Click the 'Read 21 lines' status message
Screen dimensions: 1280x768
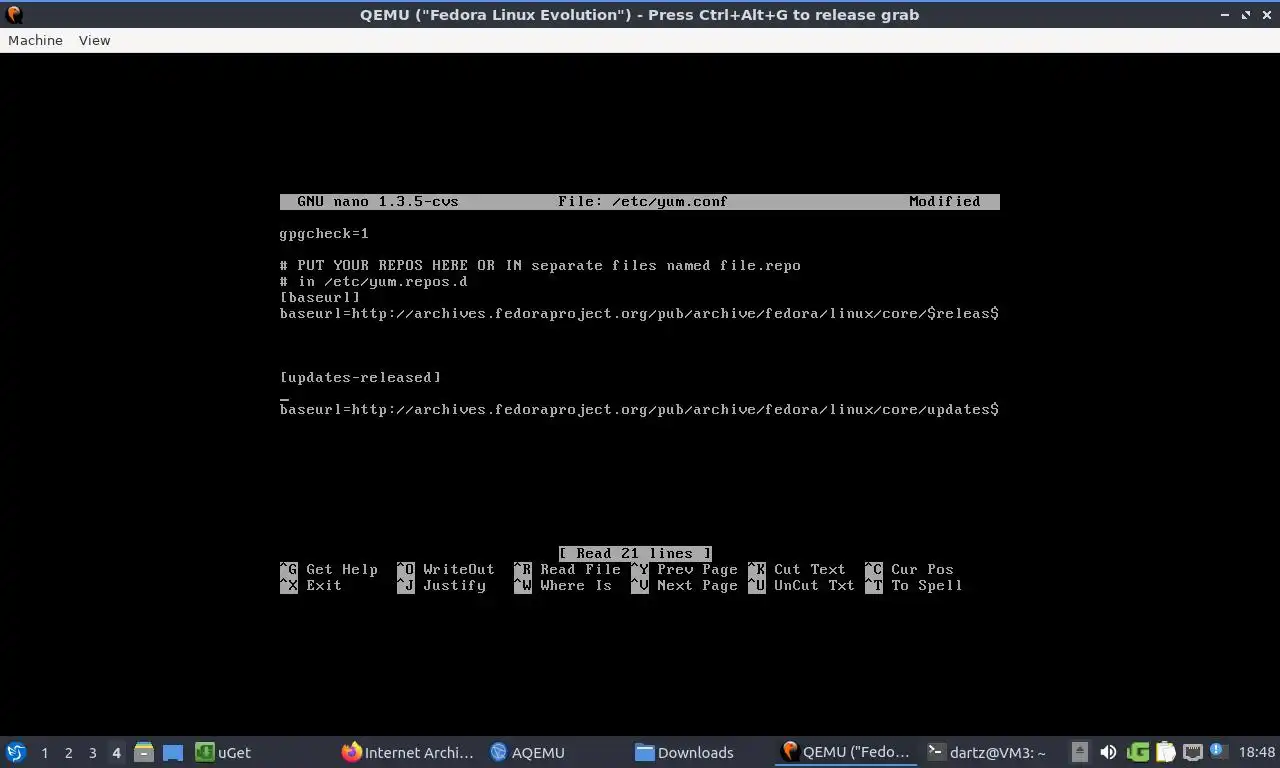(x=635, y=553)
